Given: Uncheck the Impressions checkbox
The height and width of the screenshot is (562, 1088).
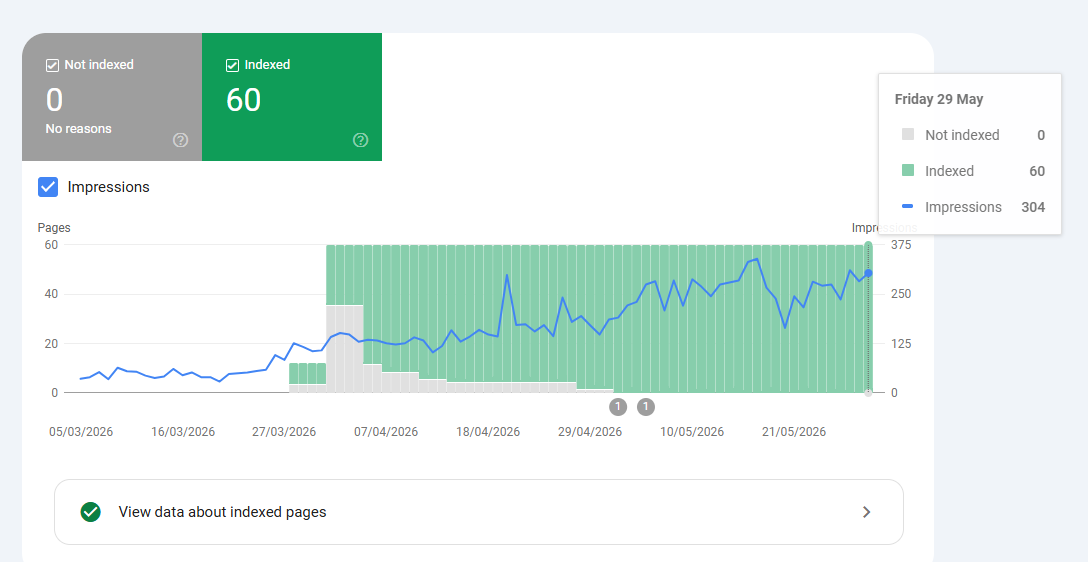Looking at the screenshot, I should (48, 187).
